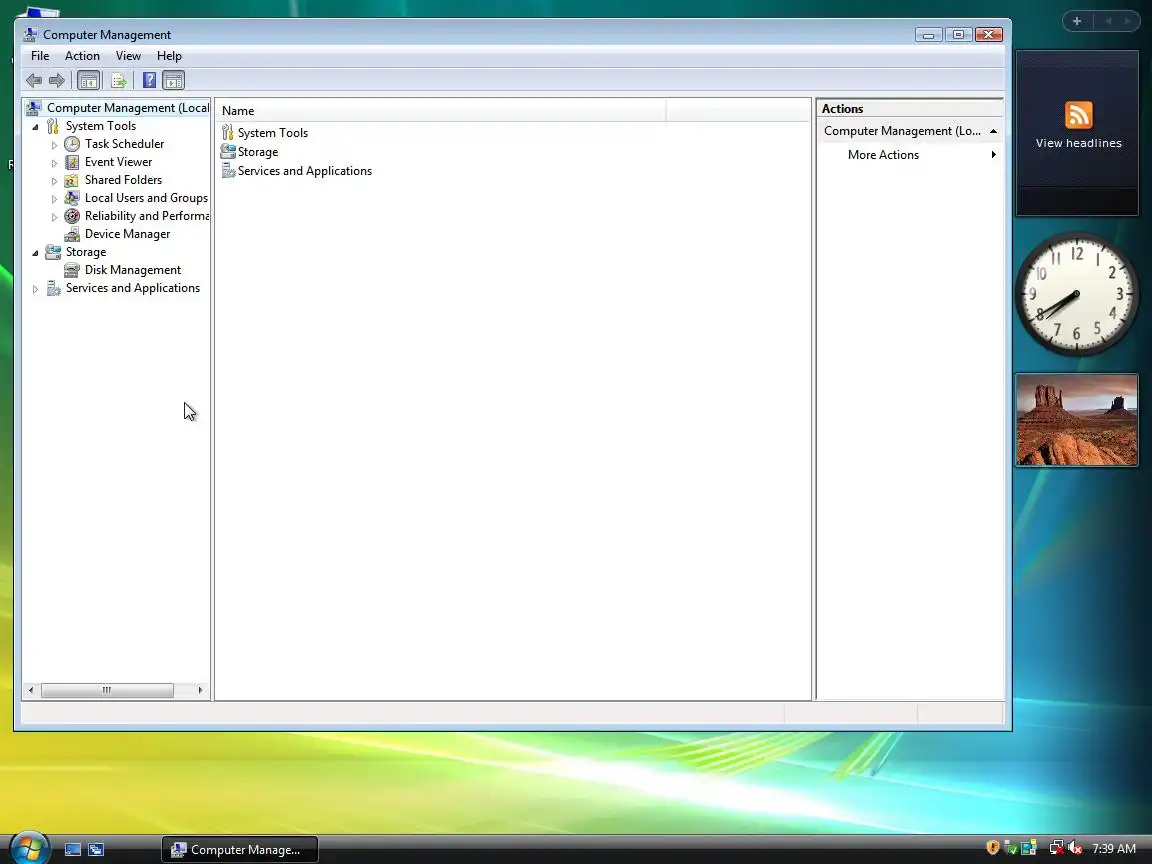The image size is (1152, 864).
Task: Click the Shared Folders icon in tree
Action: point(72,180)
